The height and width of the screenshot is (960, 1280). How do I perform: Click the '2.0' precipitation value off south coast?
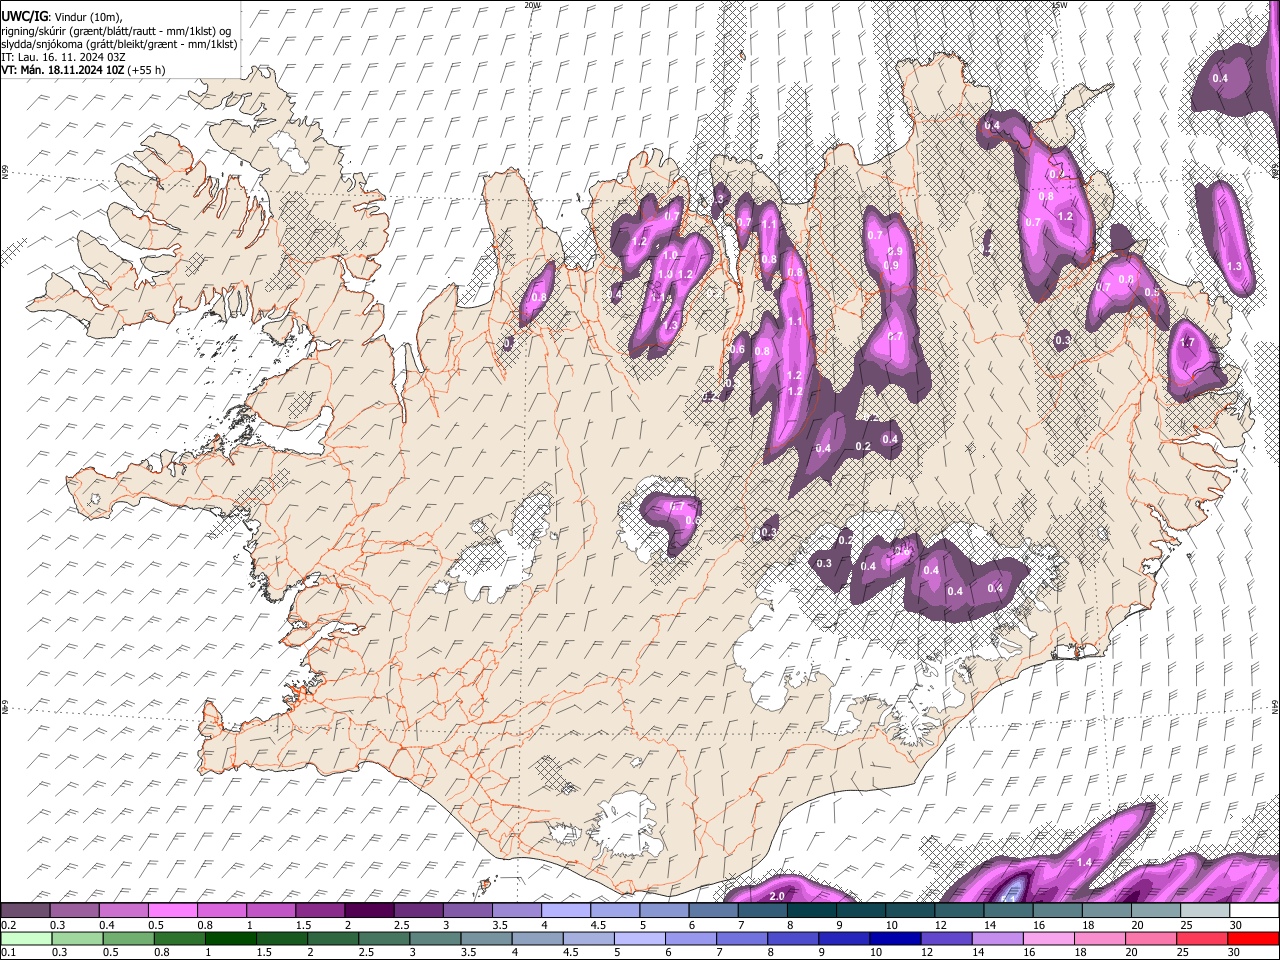point(777,896)
